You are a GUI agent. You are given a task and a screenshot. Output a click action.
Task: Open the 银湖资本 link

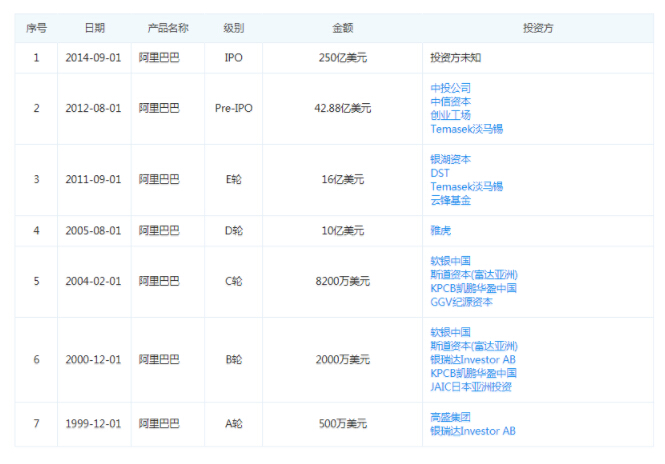(450, 159)
